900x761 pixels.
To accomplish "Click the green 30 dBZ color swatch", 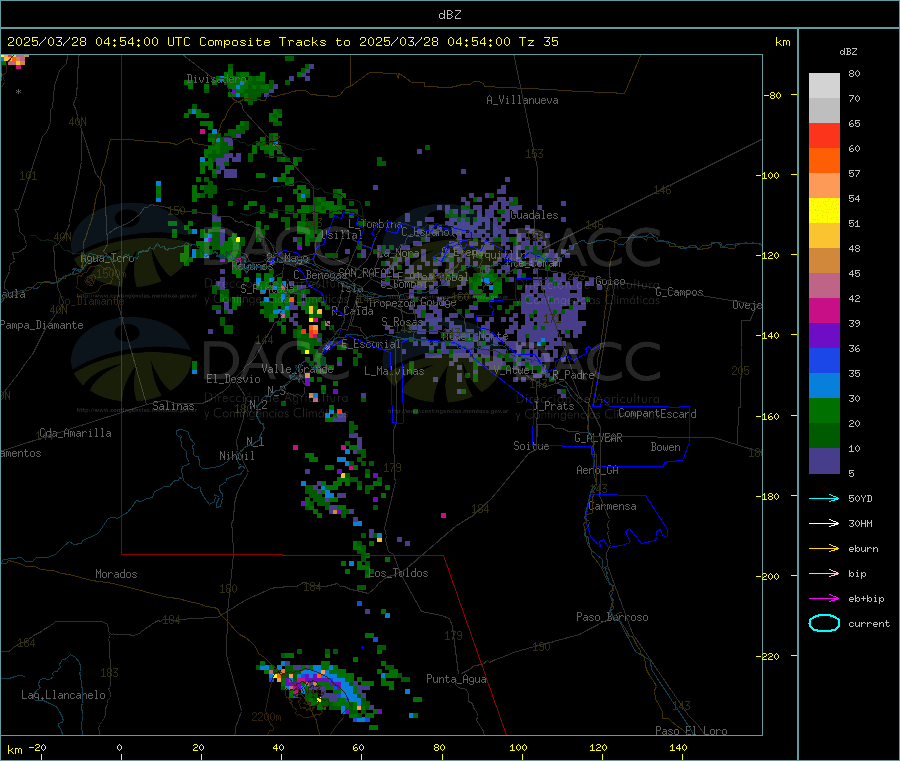I will pyautogui.click(x=824, y=410).
